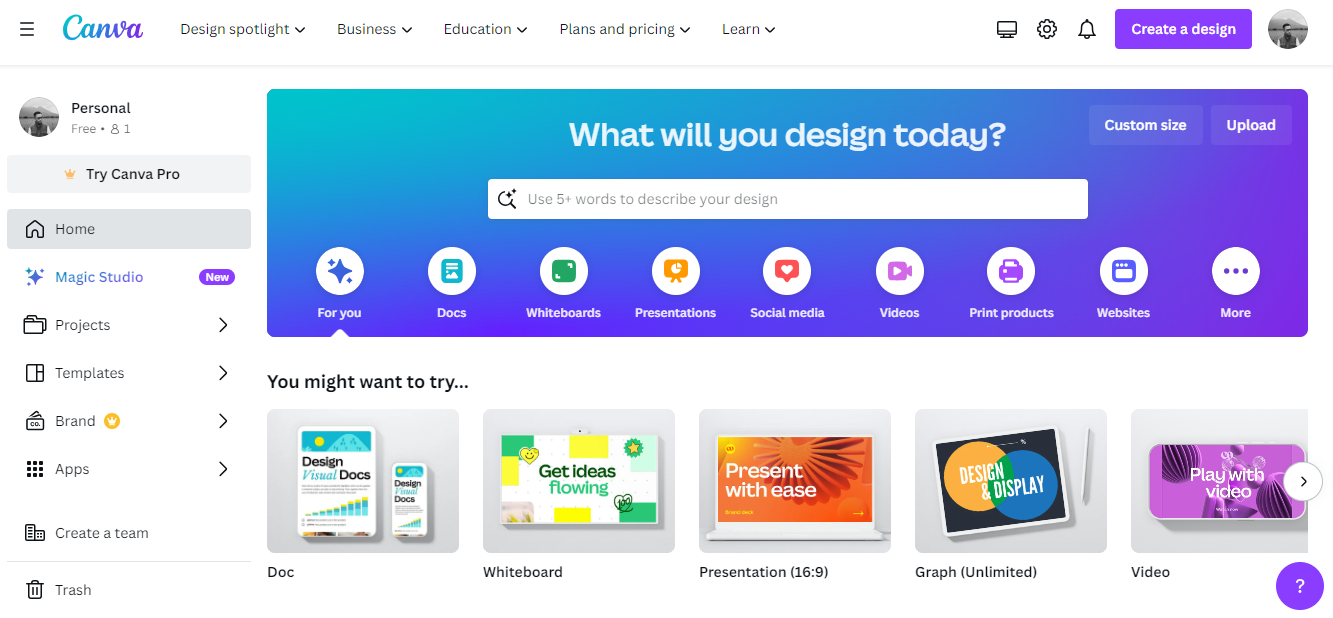Select the Whiteboards category icon

[564, 271]
